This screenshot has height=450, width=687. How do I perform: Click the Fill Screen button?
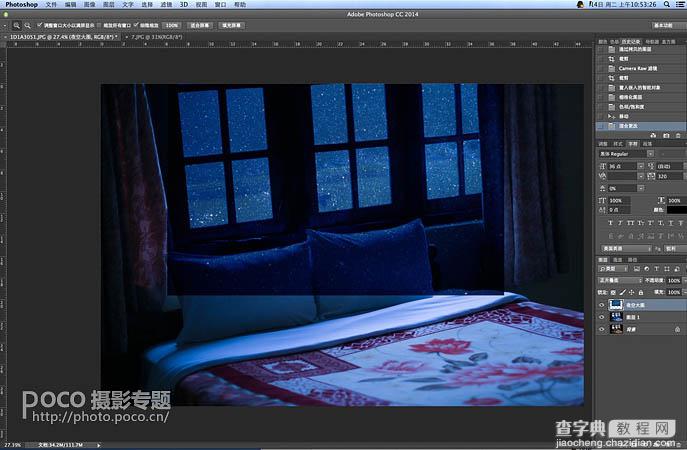point(231,25)
